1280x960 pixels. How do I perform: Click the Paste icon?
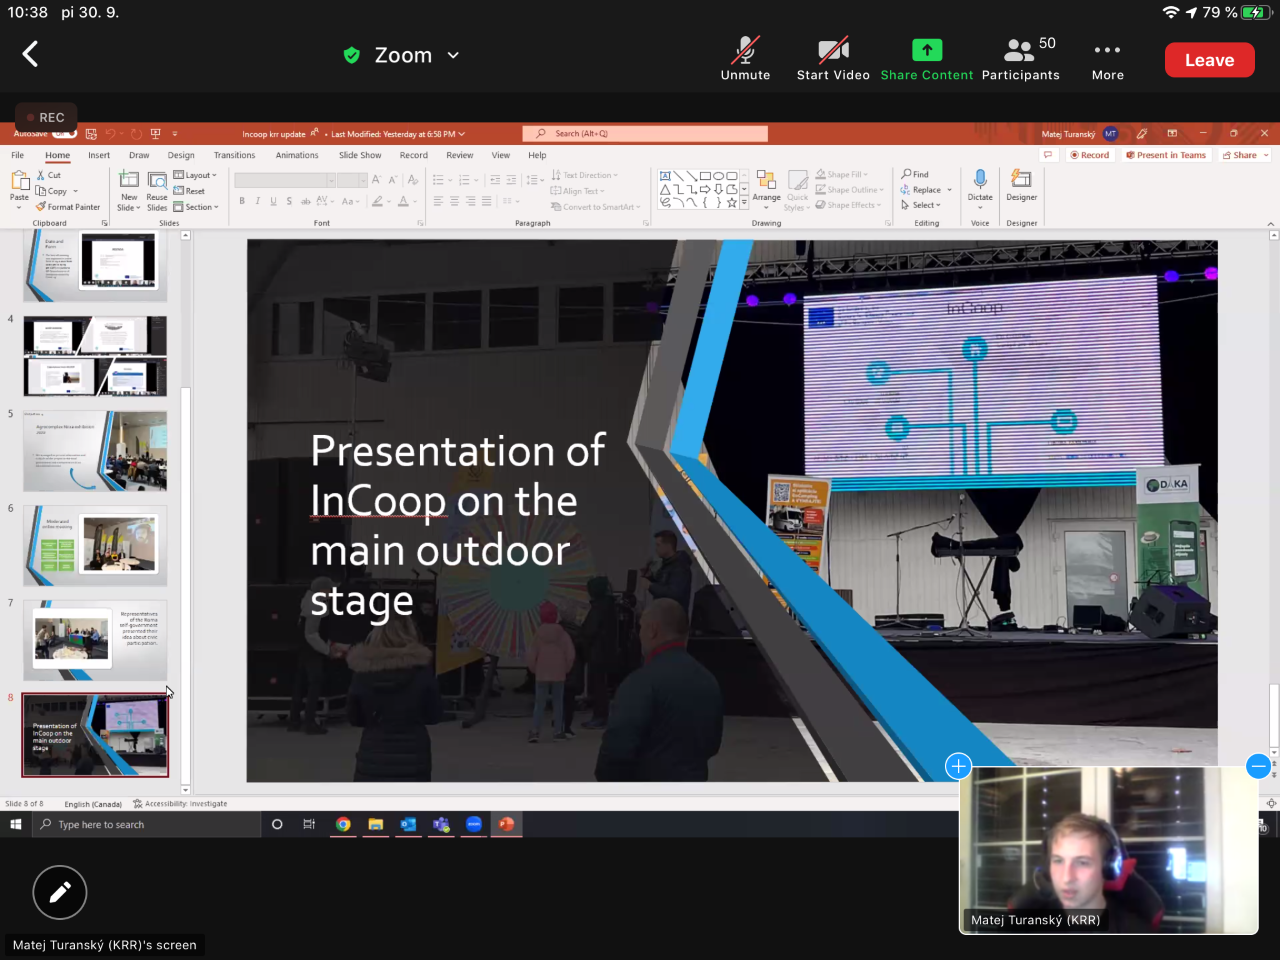[x=19, y=180]
